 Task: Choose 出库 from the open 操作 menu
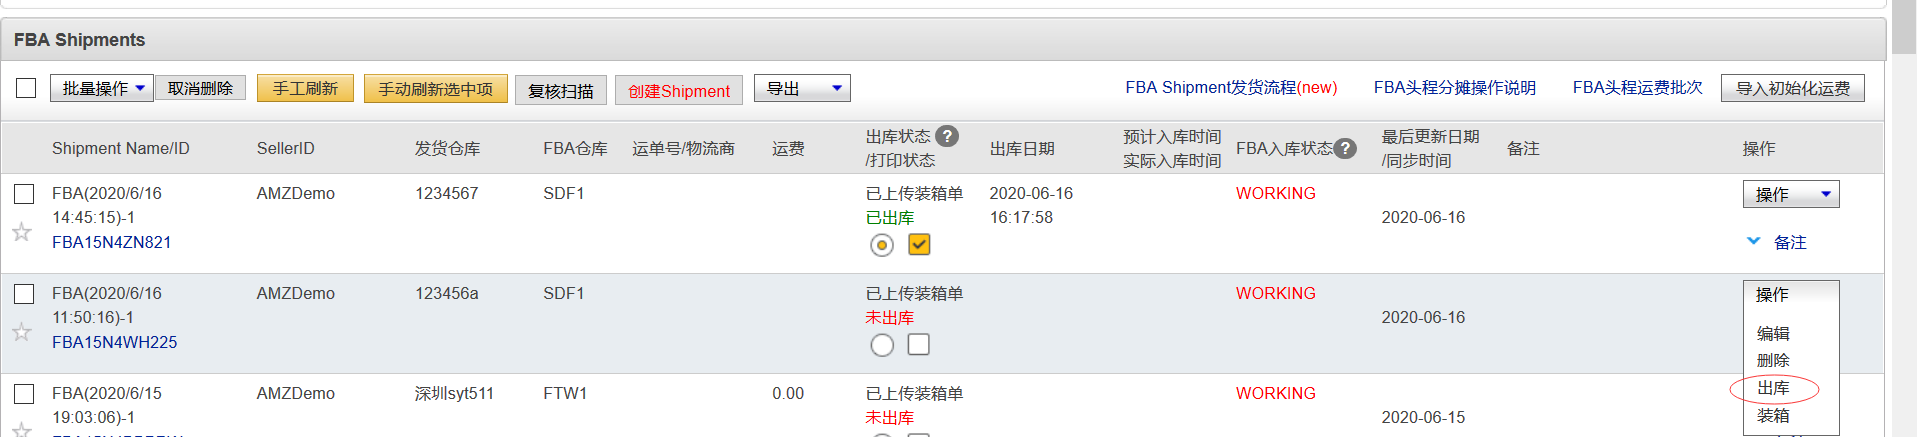pos(1774,388)
